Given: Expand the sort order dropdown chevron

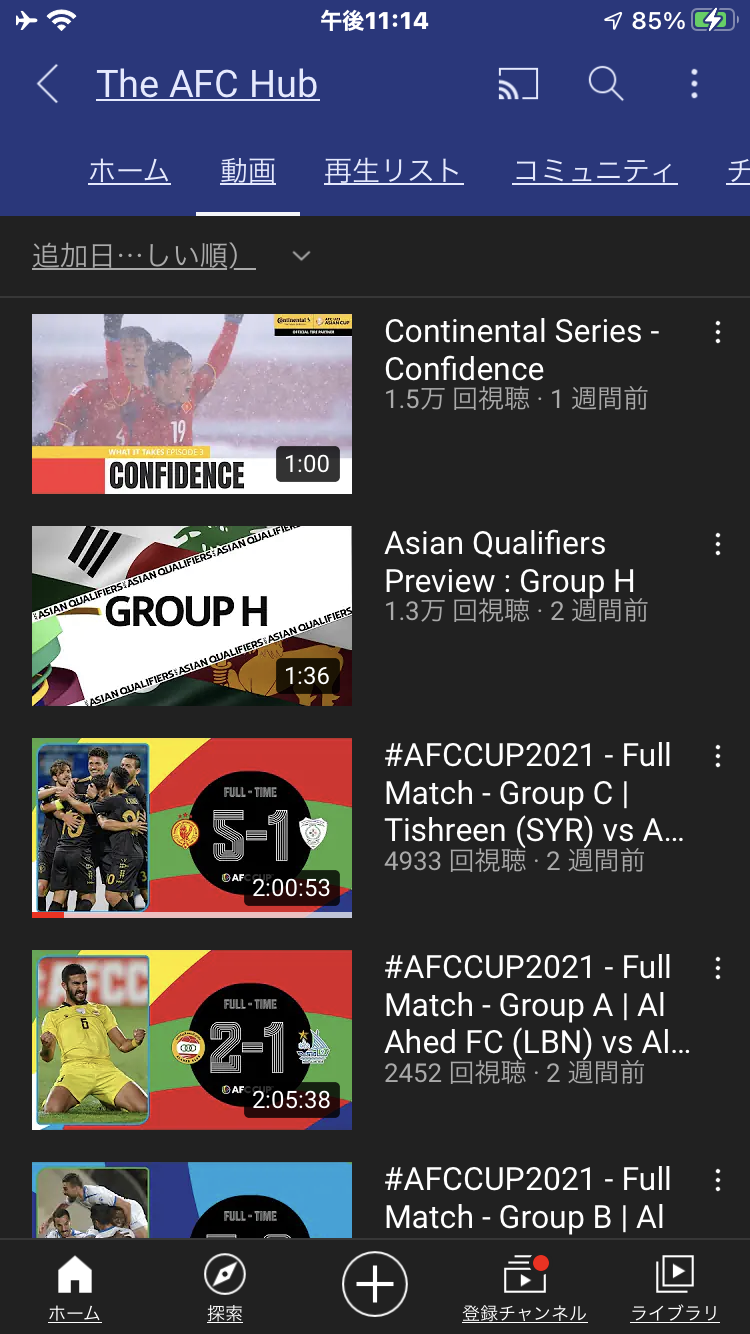Looking at the screenshot, I should tap(301, 257).
